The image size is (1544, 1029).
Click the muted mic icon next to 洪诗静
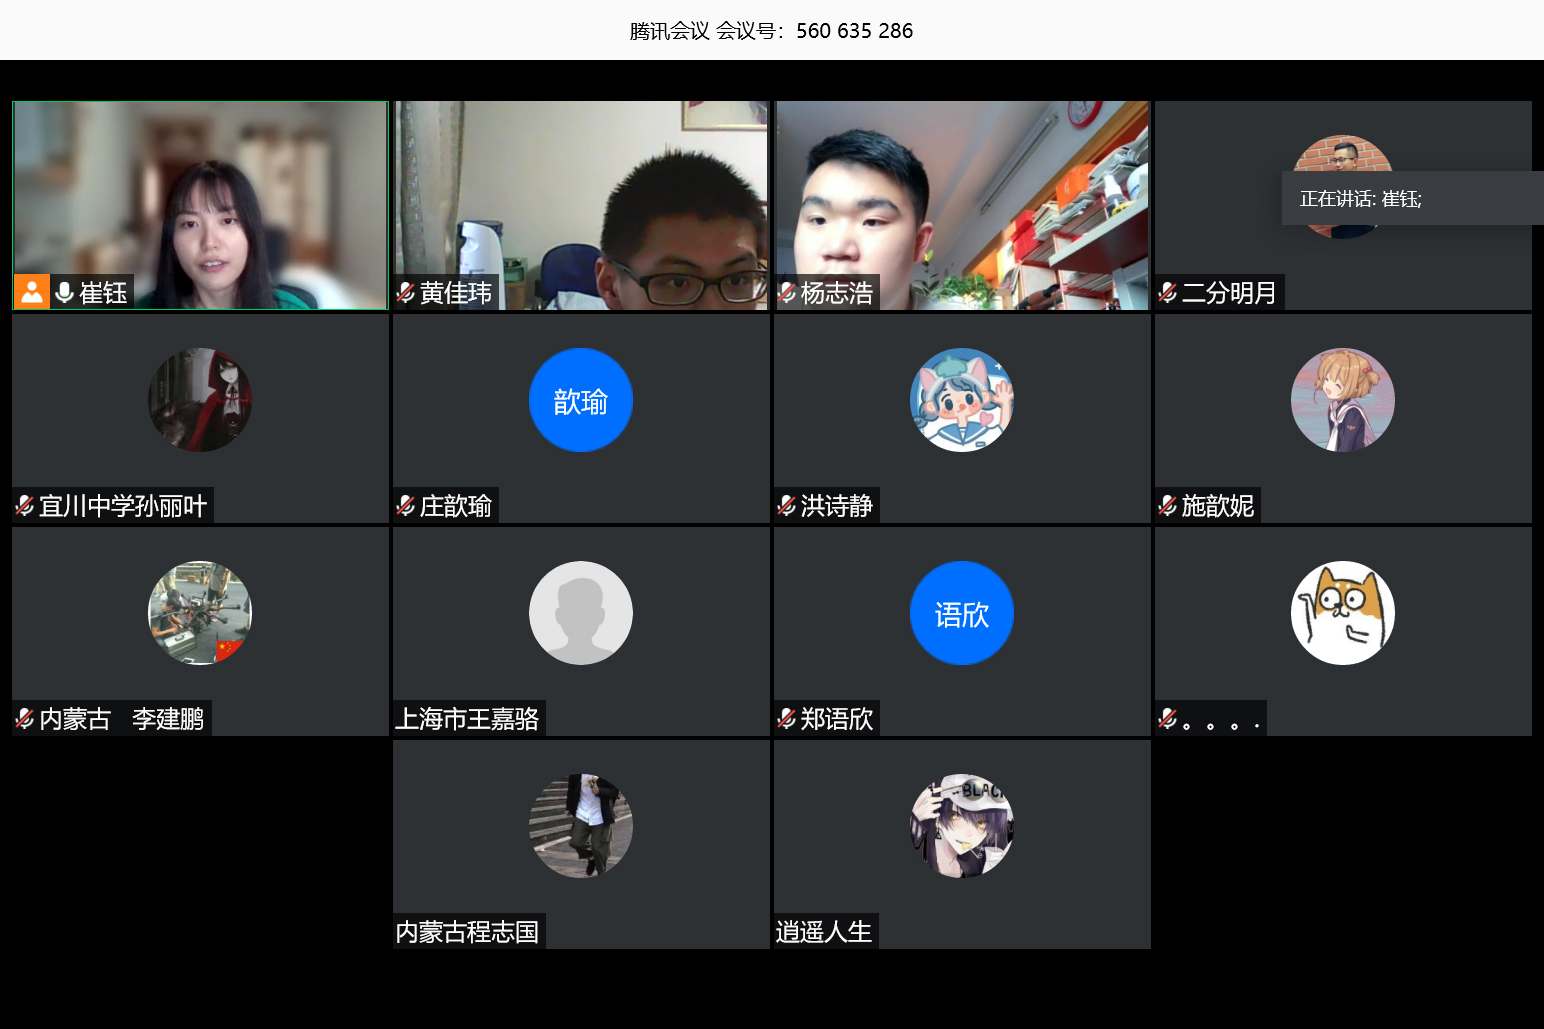787,506
